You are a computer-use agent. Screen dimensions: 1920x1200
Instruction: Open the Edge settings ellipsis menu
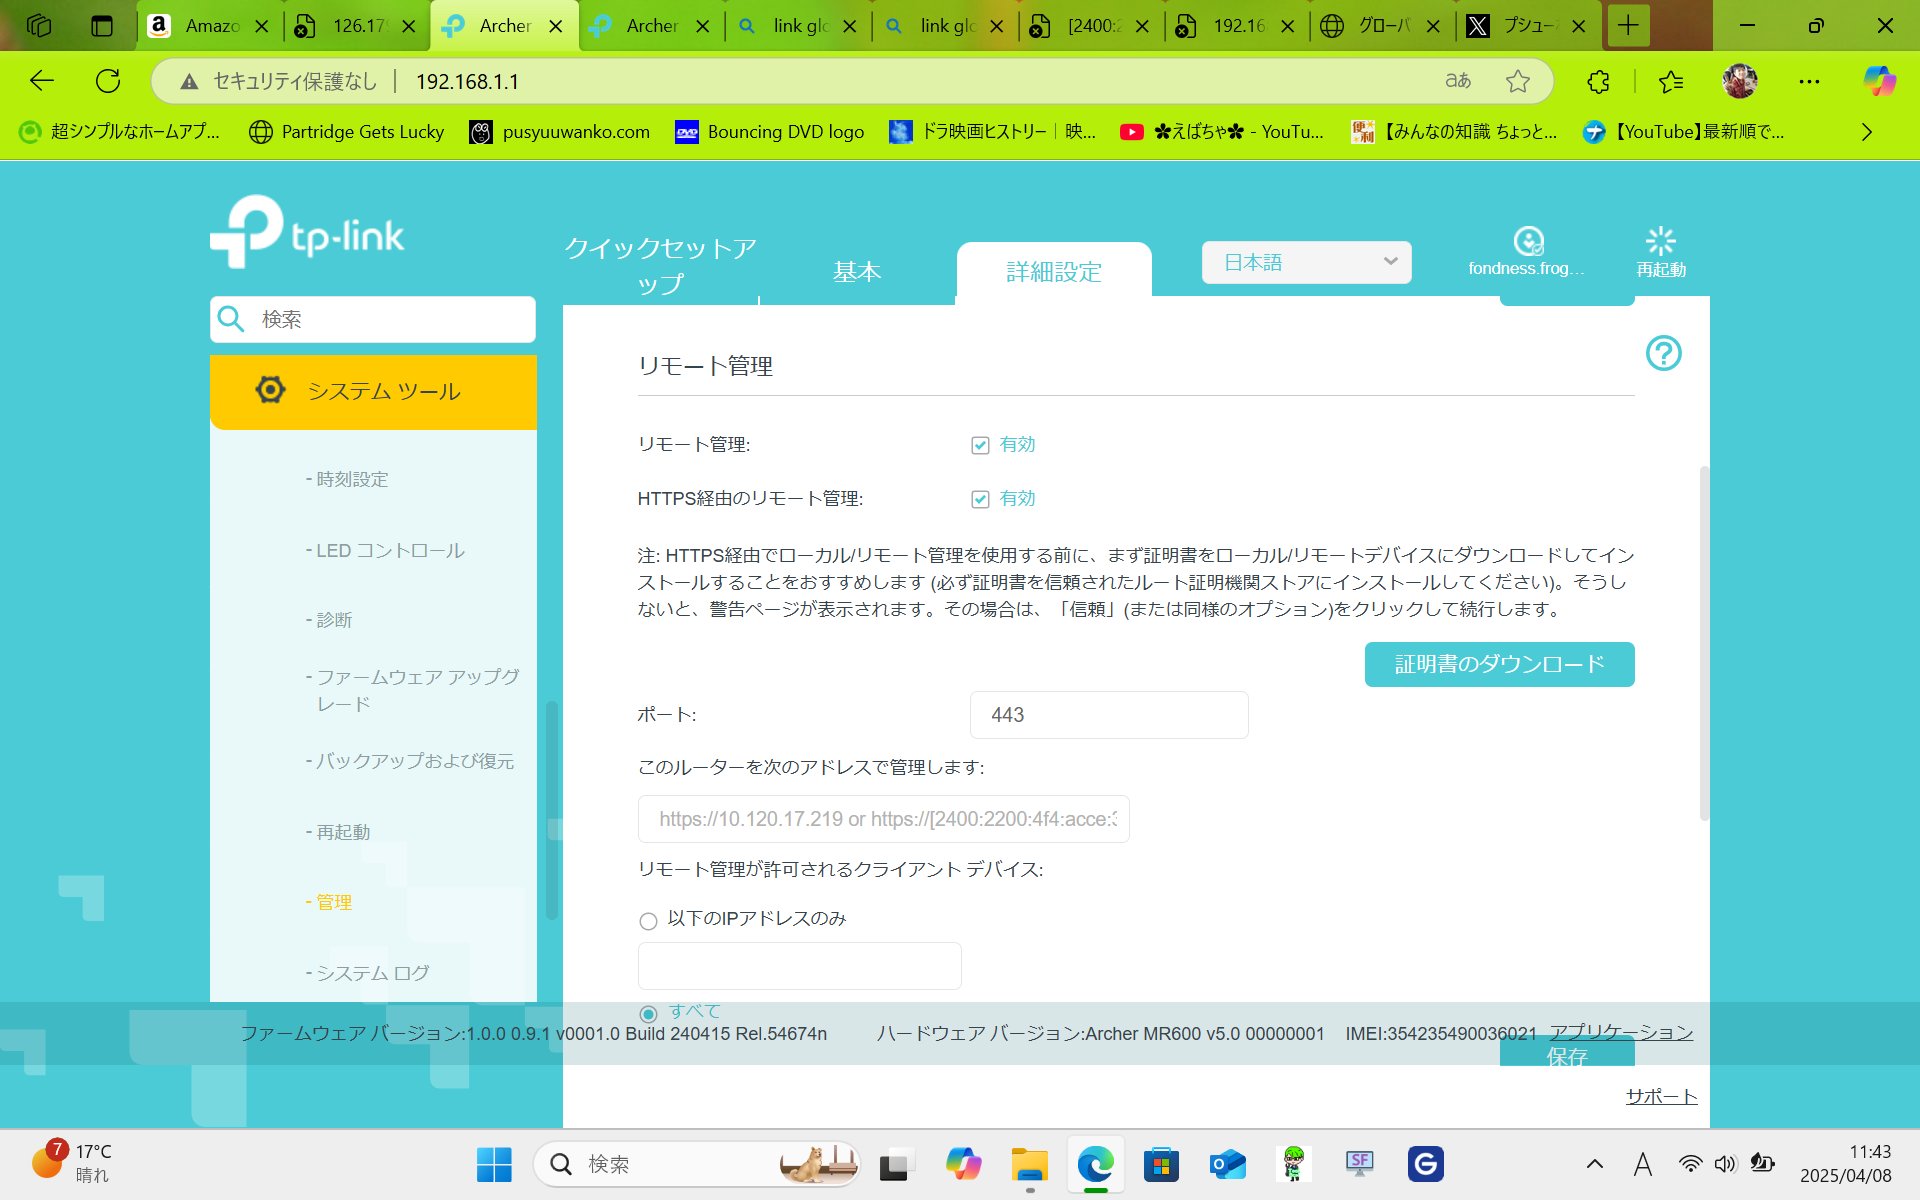pos(1809,81)
